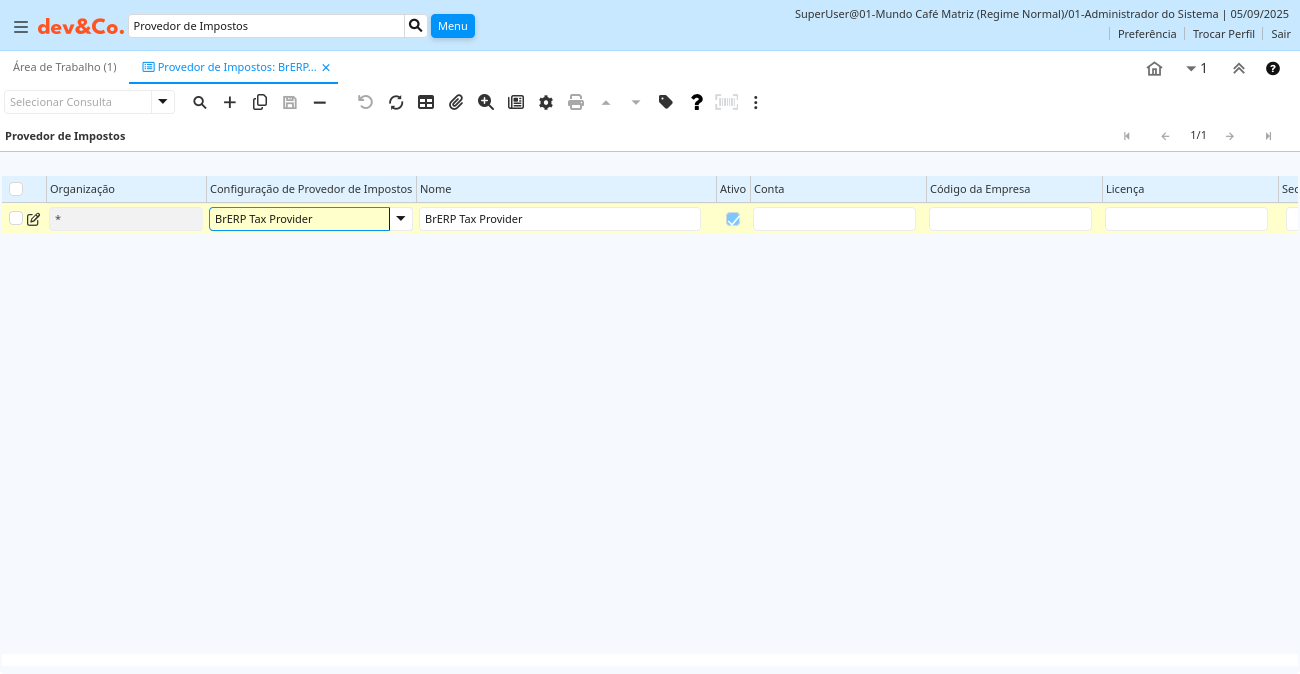
Task: Expand the more options vertical dots menu
Action: coord(756,102)
